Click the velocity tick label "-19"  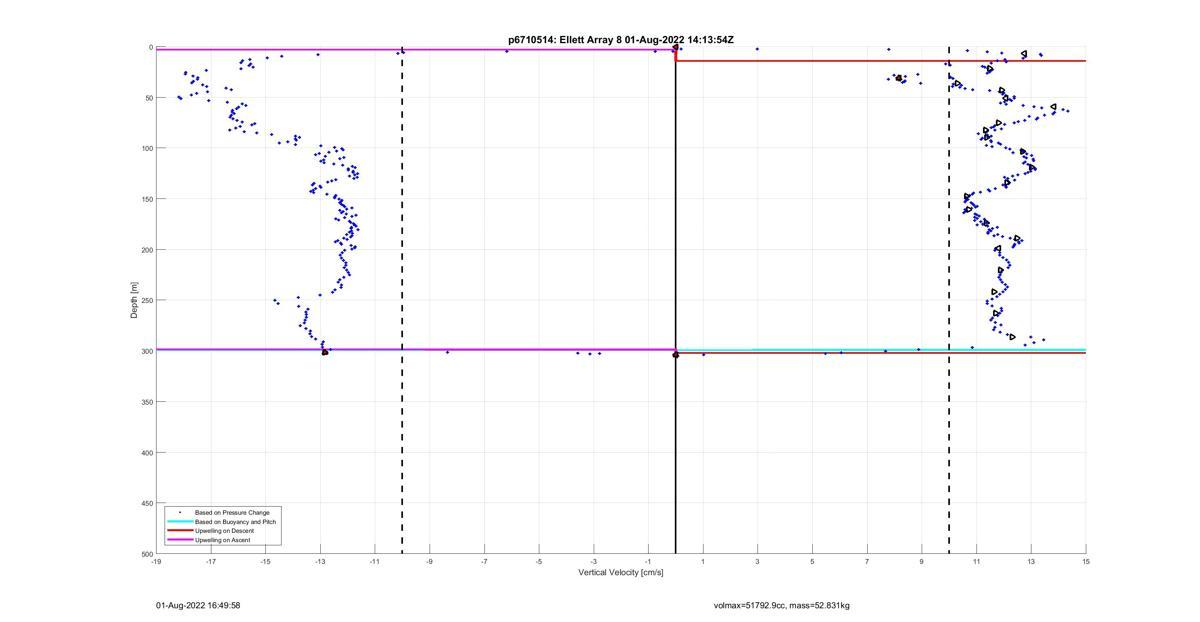coord(156,561)
